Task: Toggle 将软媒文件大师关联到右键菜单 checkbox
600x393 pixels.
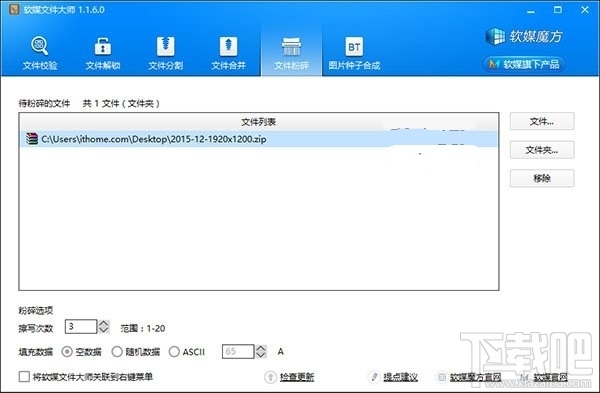Action: (x=24, y=377)
